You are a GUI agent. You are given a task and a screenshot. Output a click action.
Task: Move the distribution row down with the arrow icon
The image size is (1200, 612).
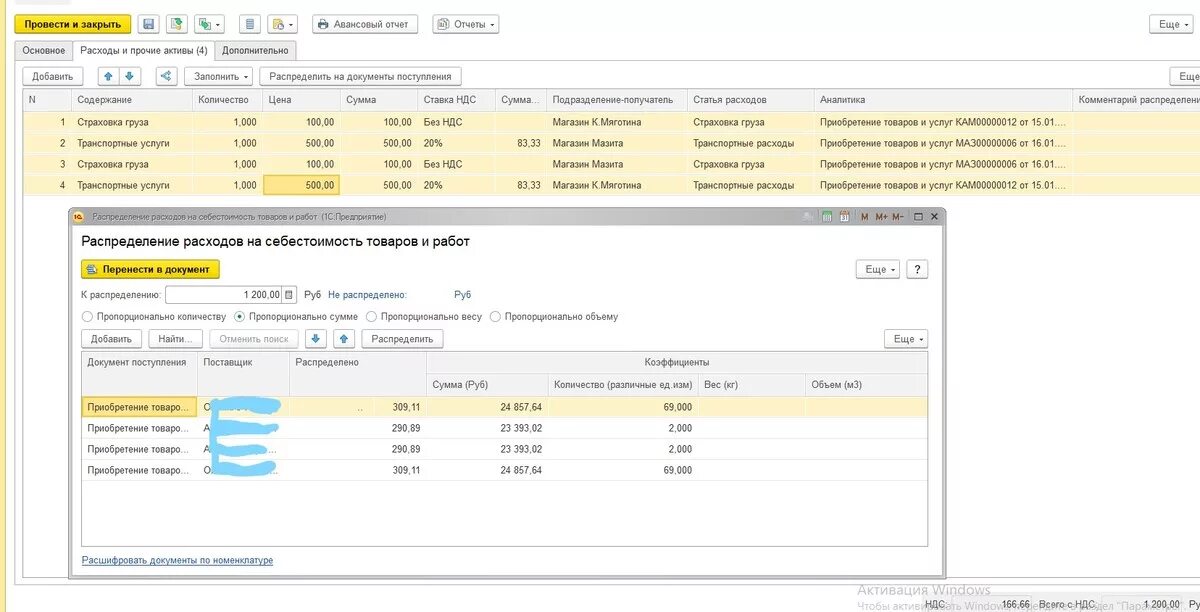click(x=316, y=339)
